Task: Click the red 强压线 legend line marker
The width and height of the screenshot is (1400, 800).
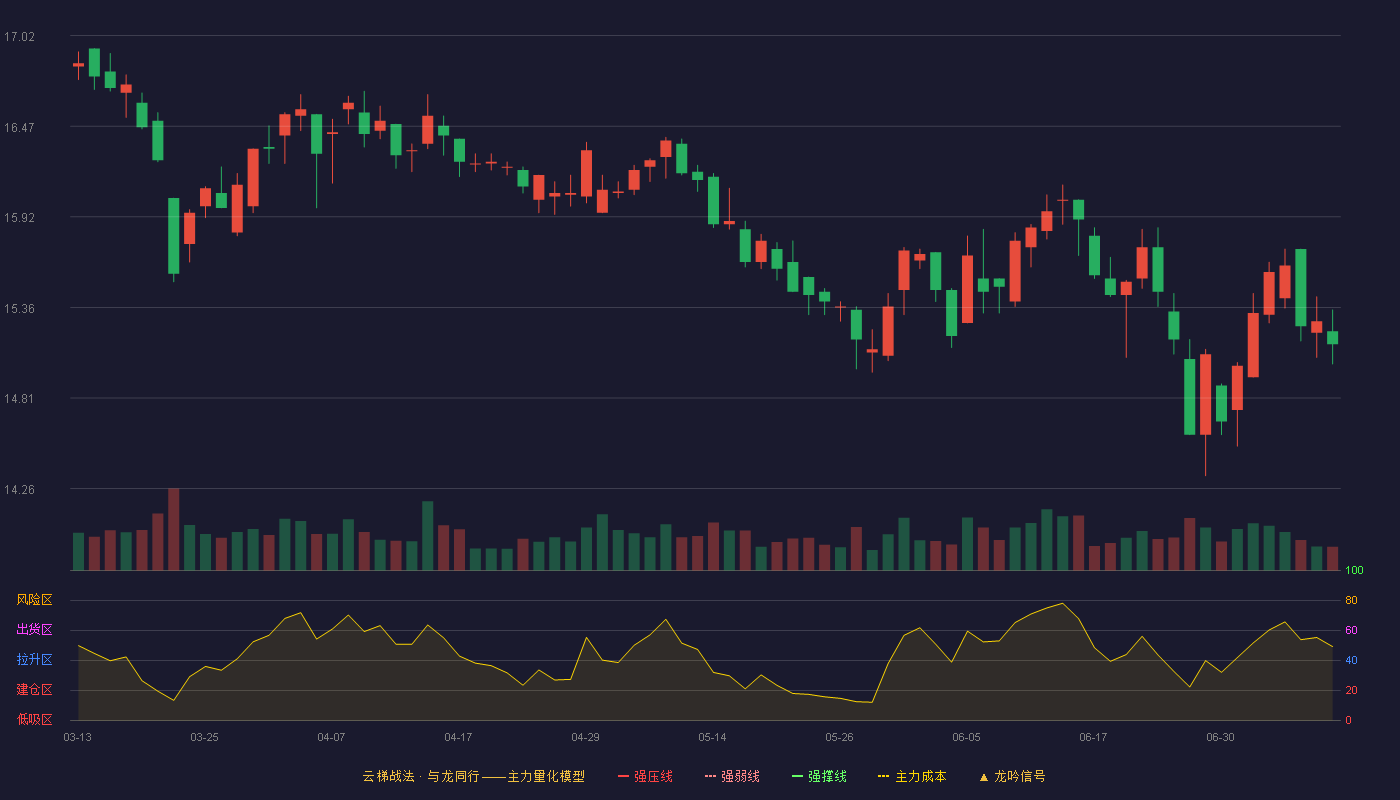Action: 623,776
